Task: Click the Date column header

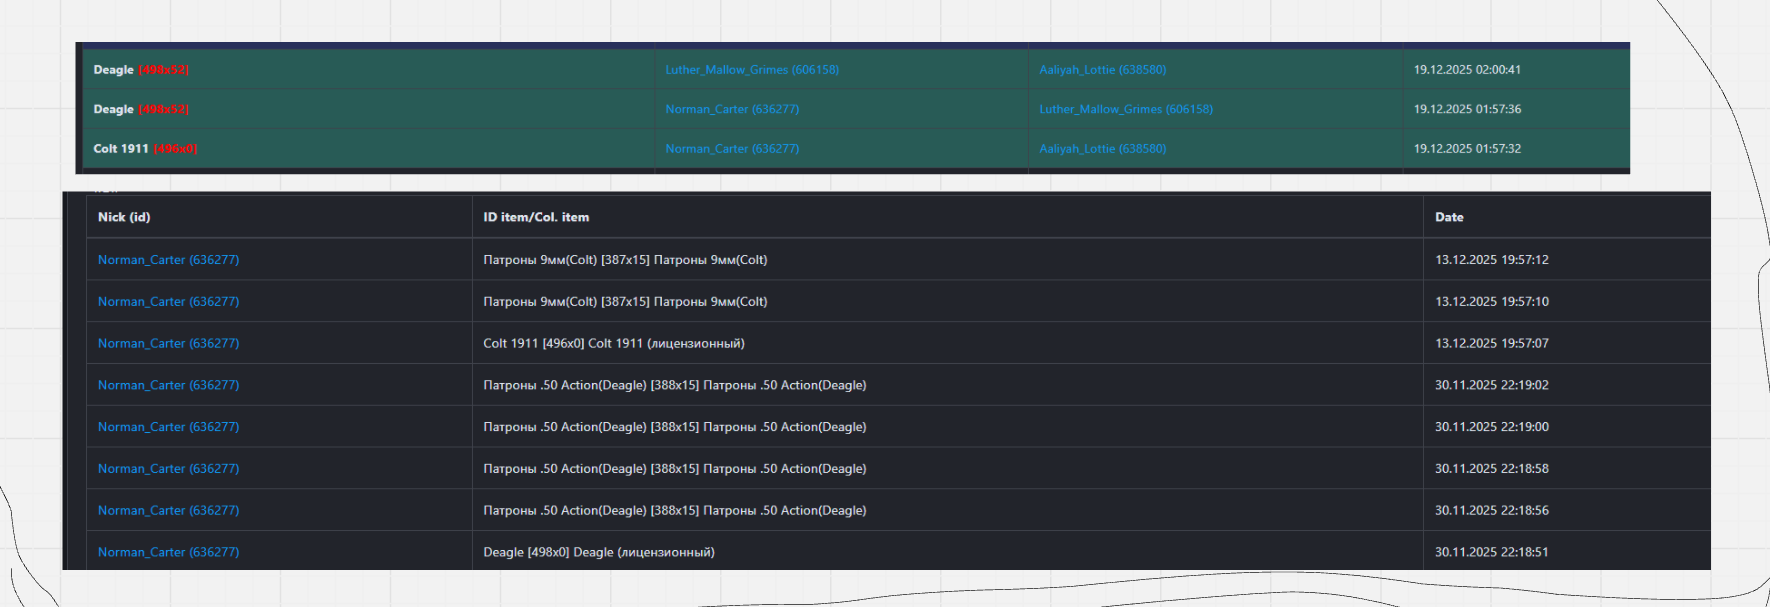Action: click(x=1449, y=217)
